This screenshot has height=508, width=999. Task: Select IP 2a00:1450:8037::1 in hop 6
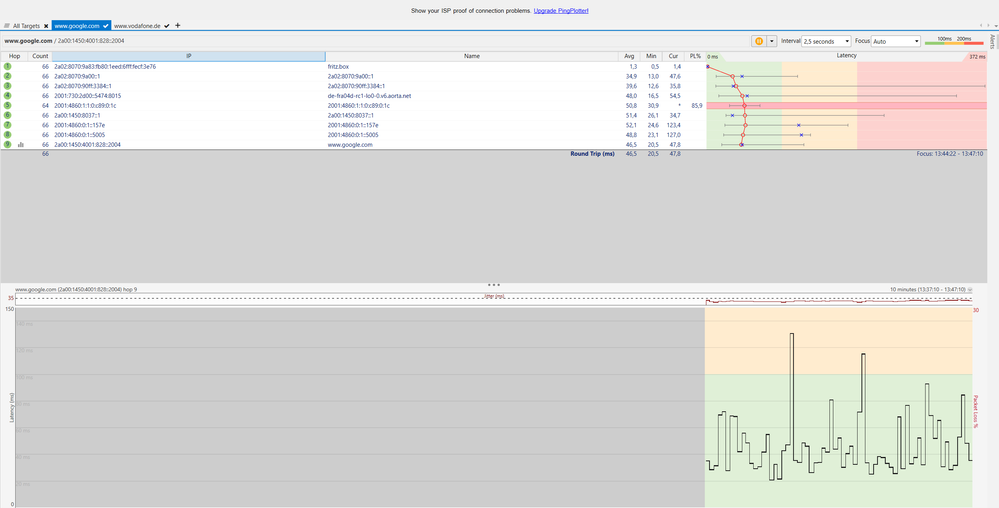77,115
